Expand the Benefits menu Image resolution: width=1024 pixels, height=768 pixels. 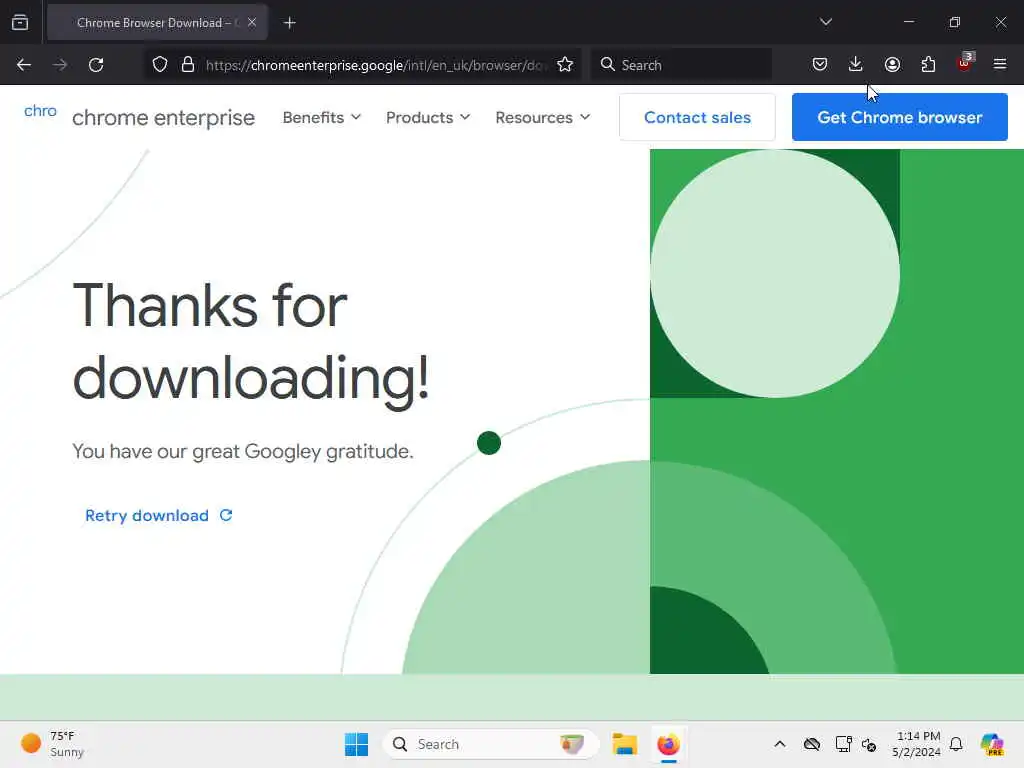tap(321, 118)
